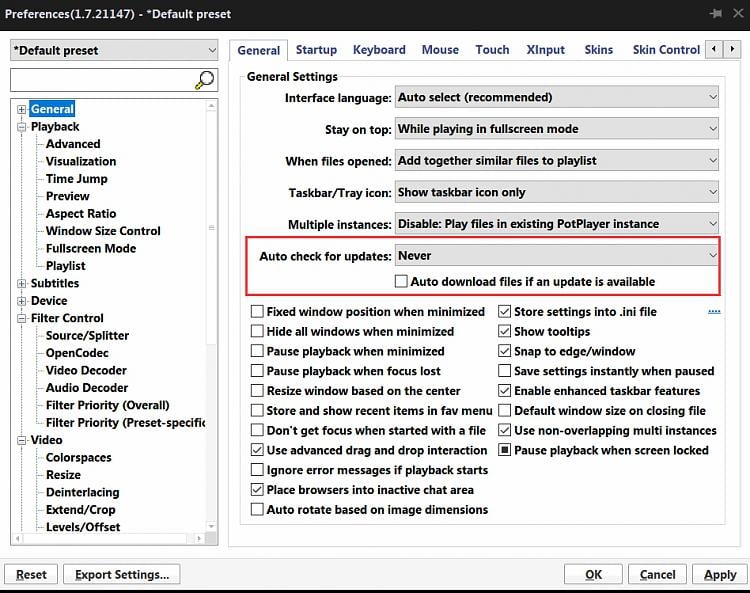The width and height of the screenshot is (750, 593).
Task: Confirm with the OK button
Action: point(594,574)
